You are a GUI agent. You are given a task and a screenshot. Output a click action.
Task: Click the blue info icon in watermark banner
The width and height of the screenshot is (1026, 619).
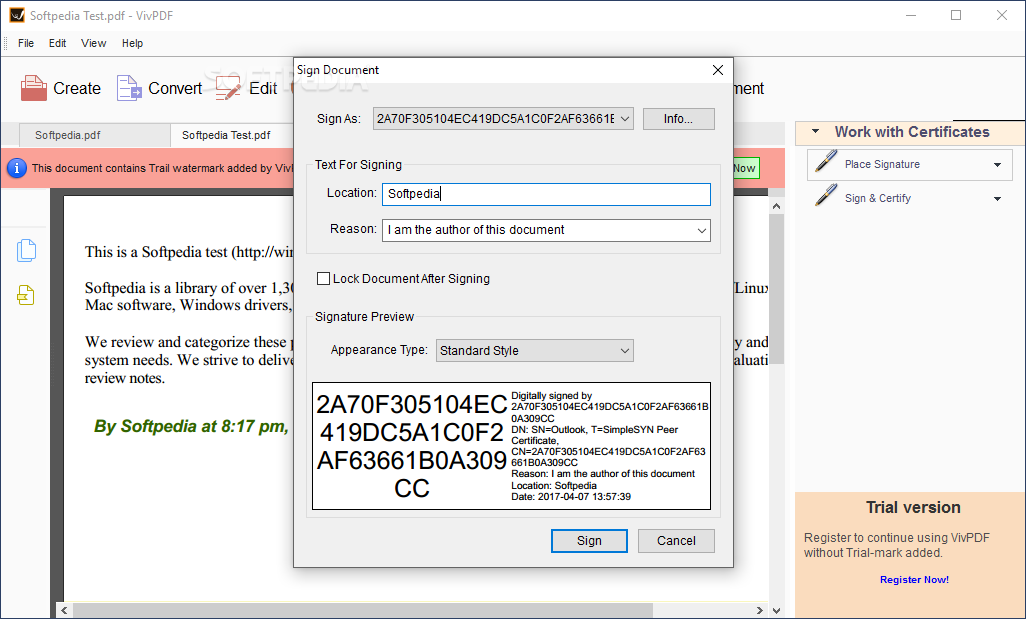[x=16, y=168]
